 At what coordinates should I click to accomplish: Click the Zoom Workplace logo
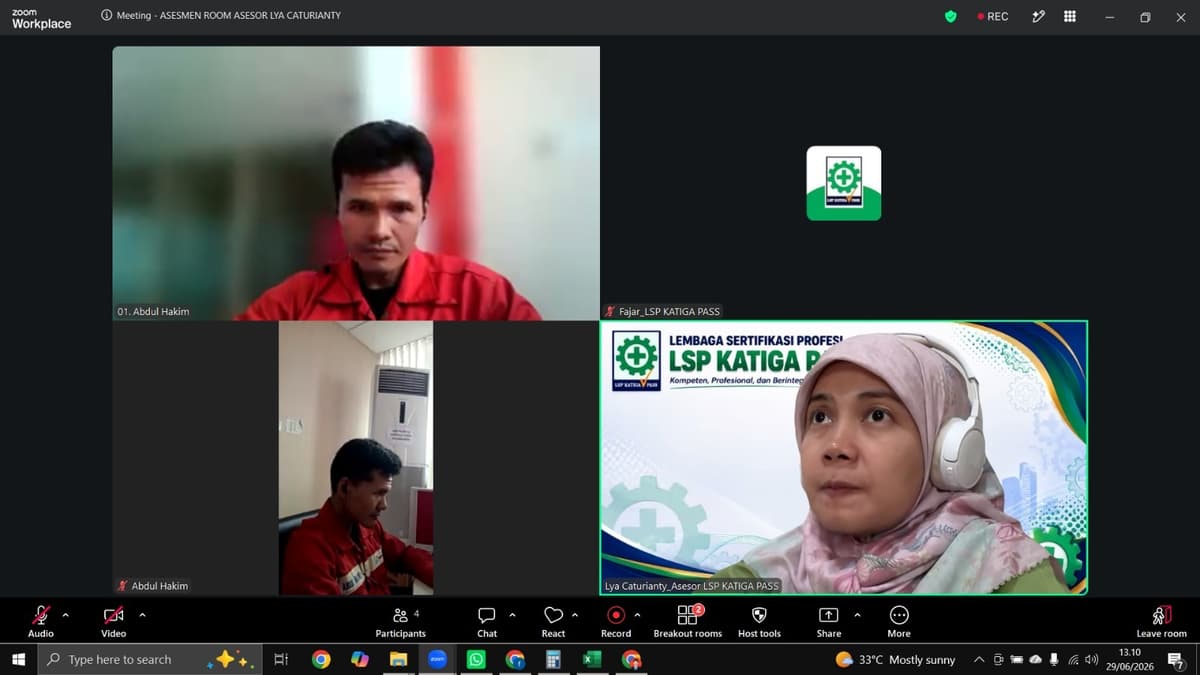(x=41, y=18)
